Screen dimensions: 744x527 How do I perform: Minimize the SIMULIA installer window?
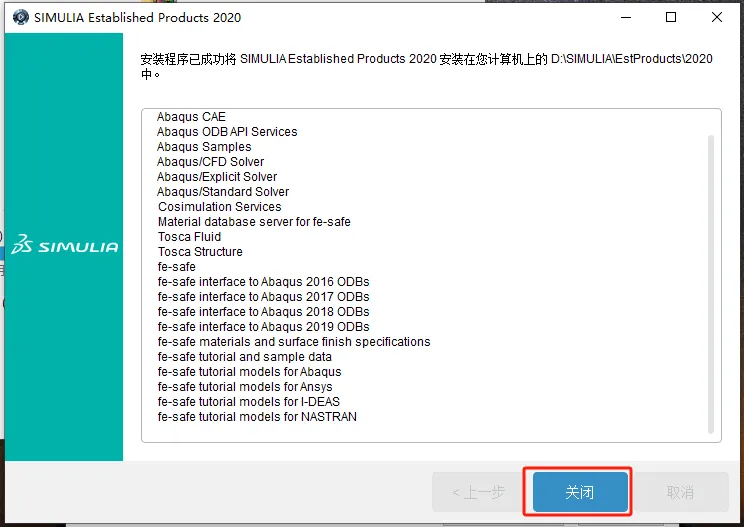(x=626, y=17)
